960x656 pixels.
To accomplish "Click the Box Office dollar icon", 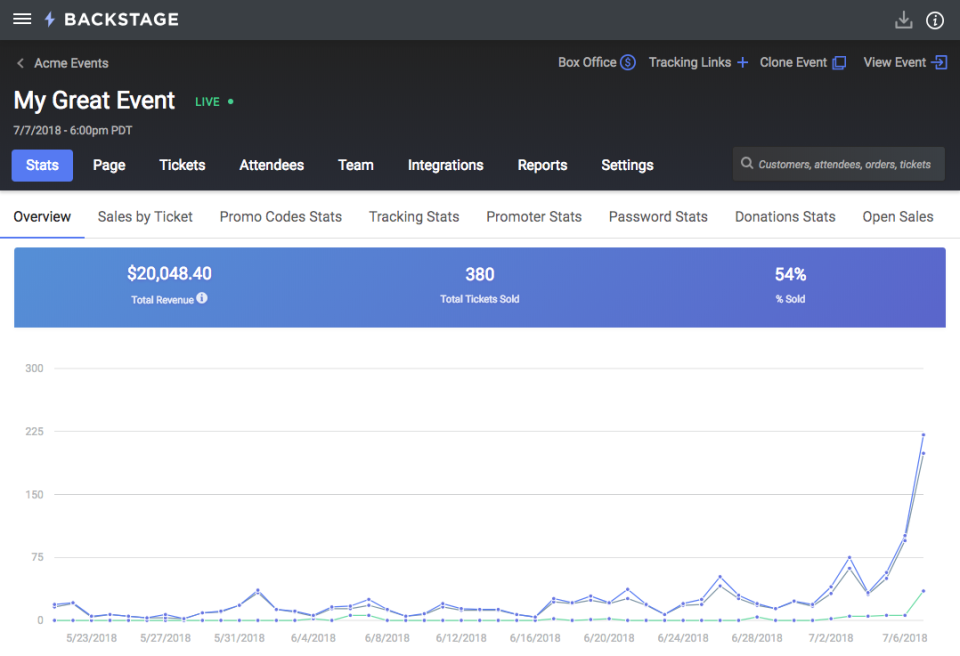I will coord(628,62).
